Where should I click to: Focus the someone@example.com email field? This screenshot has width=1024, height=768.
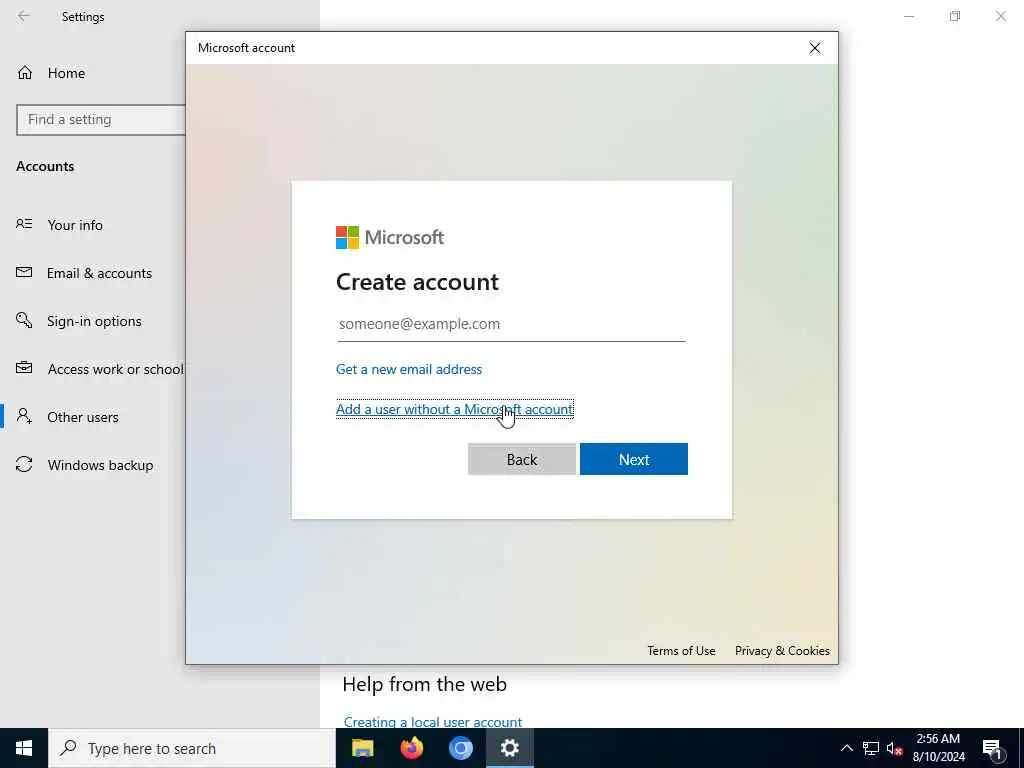tap(511, 325)
